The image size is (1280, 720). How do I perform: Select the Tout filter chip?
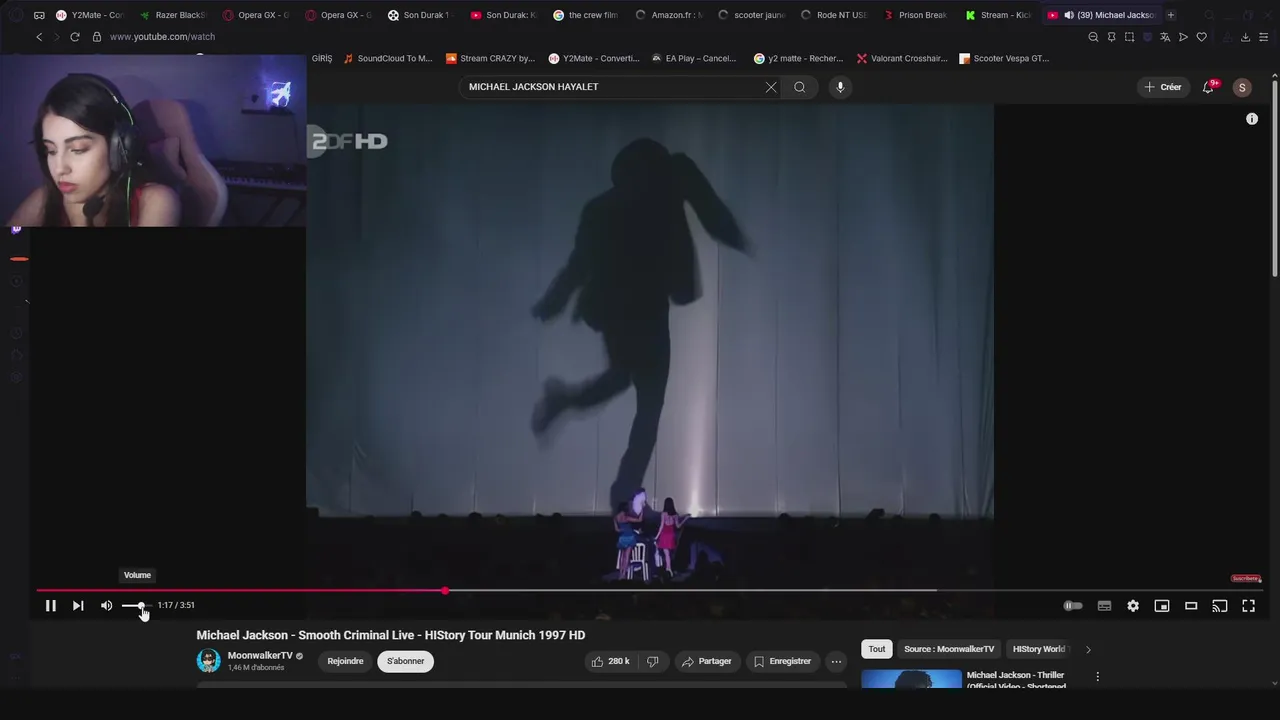click(876, 649)
